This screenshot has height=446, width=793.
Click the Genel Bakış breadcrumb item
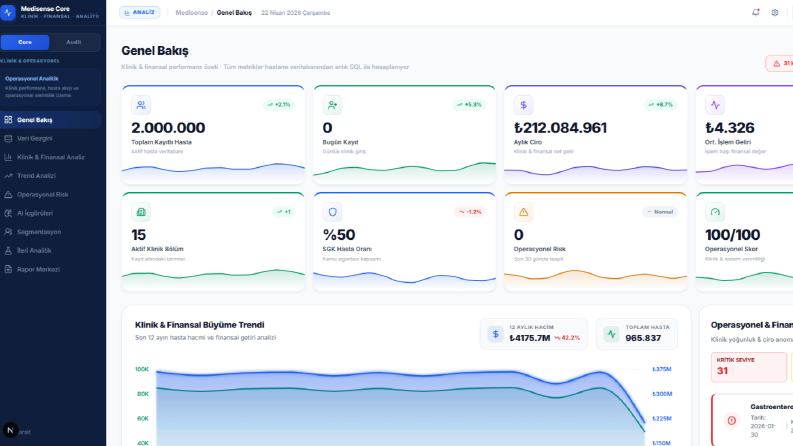[234, 13]
